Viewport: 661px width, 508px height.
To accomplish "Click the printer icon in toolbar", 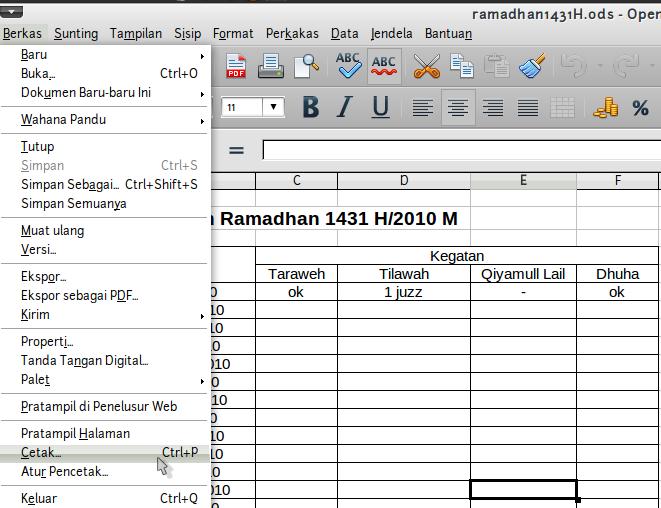I will (x=271, y=67).
